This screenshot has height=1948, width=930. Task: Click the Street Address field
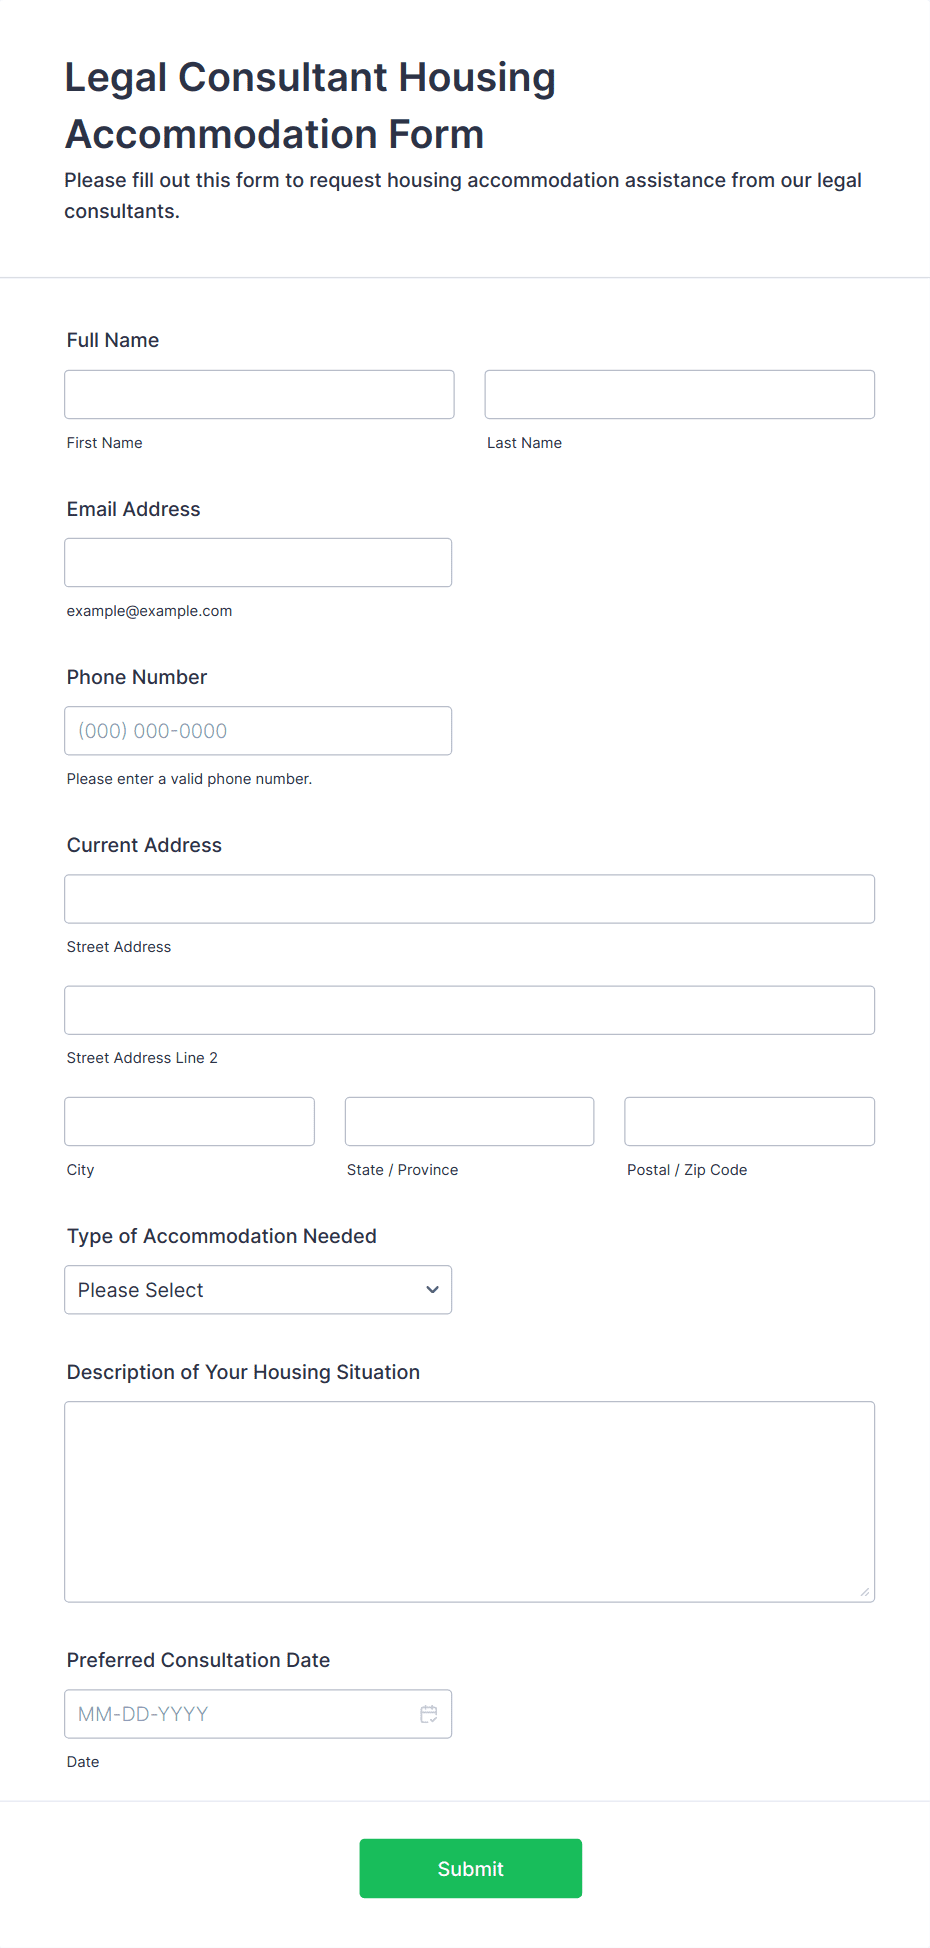(470, 899)
